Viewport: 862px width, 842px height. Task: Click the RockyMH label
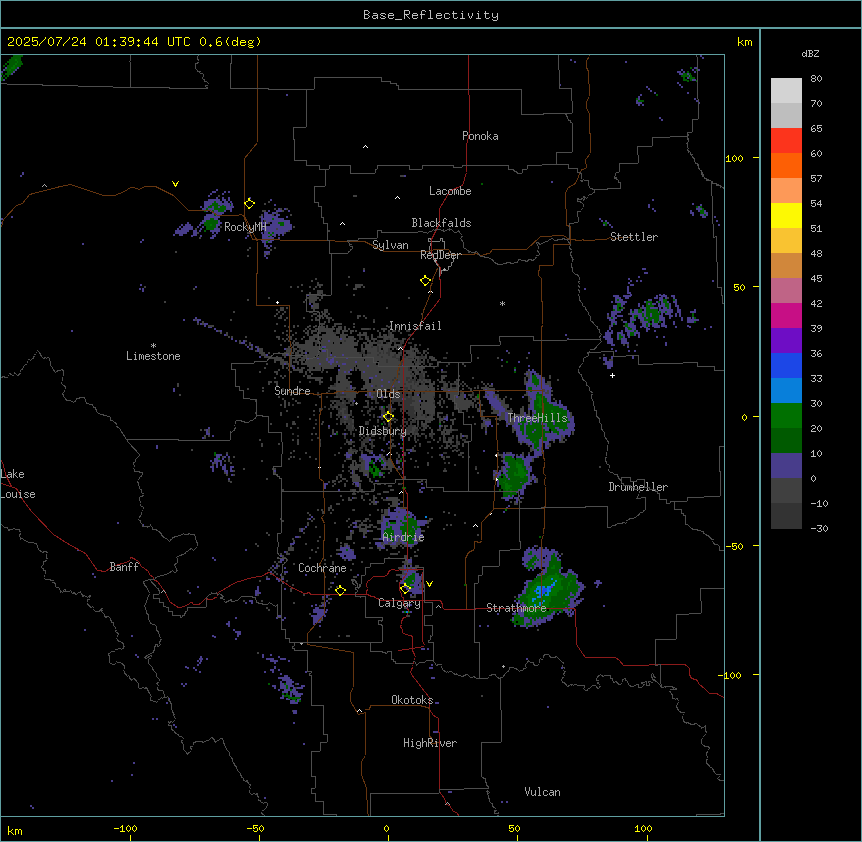click(x=245, y=227)
